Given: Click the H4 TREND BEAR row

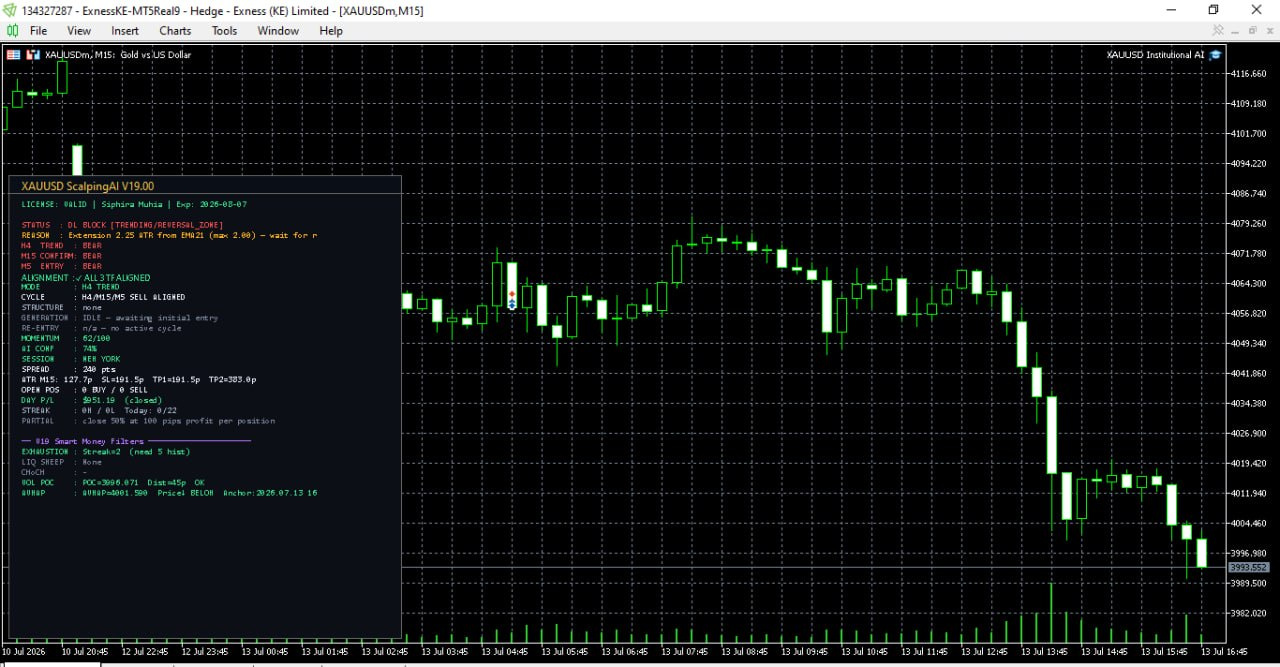Looking at the screenshot, I should (x=61, y=246).
